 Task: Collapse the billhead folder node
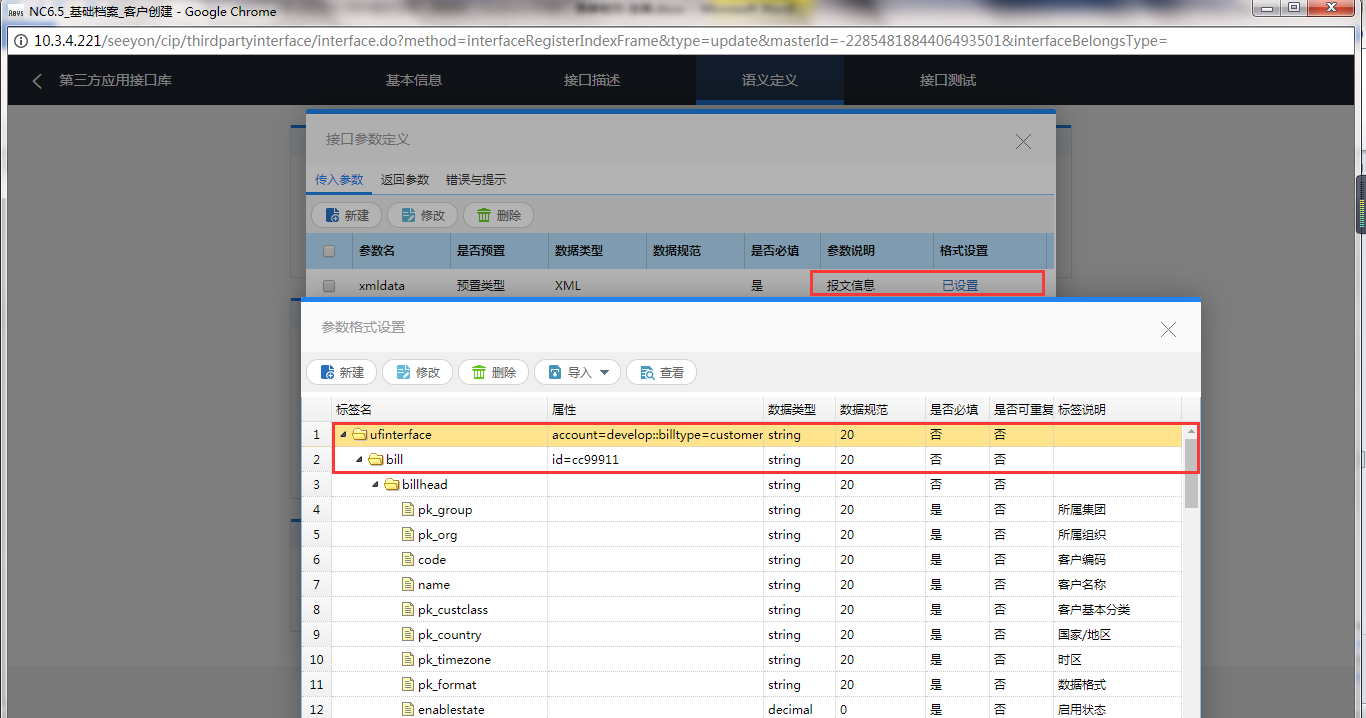click(x=377, y=485)
